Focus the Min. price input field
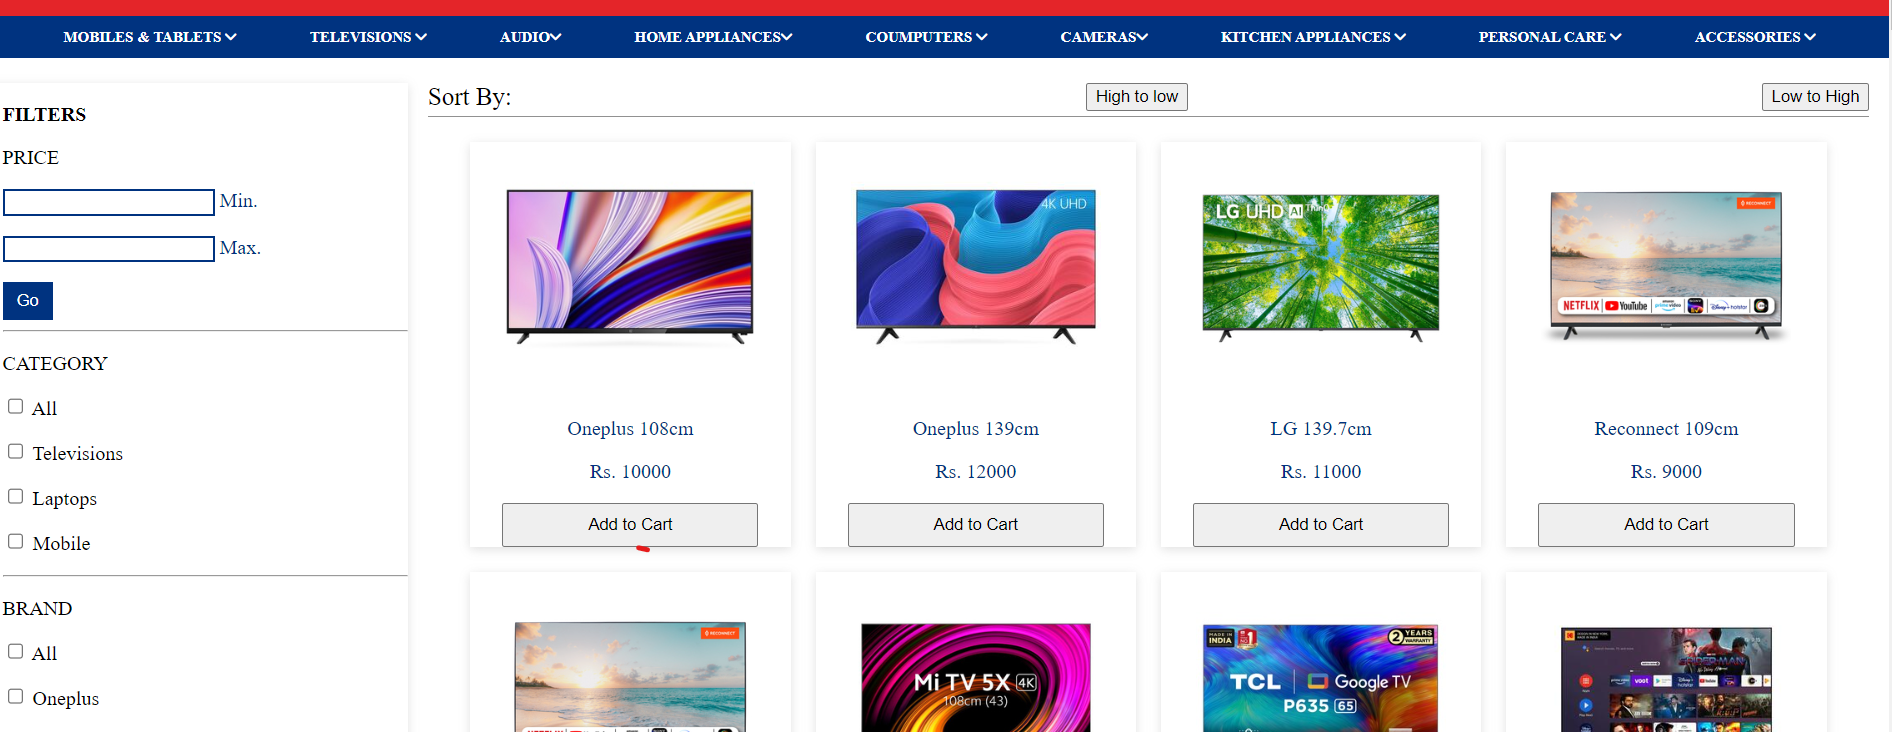Image resolution: width=1892 pixels, height=732 pixels. [109, 202]
